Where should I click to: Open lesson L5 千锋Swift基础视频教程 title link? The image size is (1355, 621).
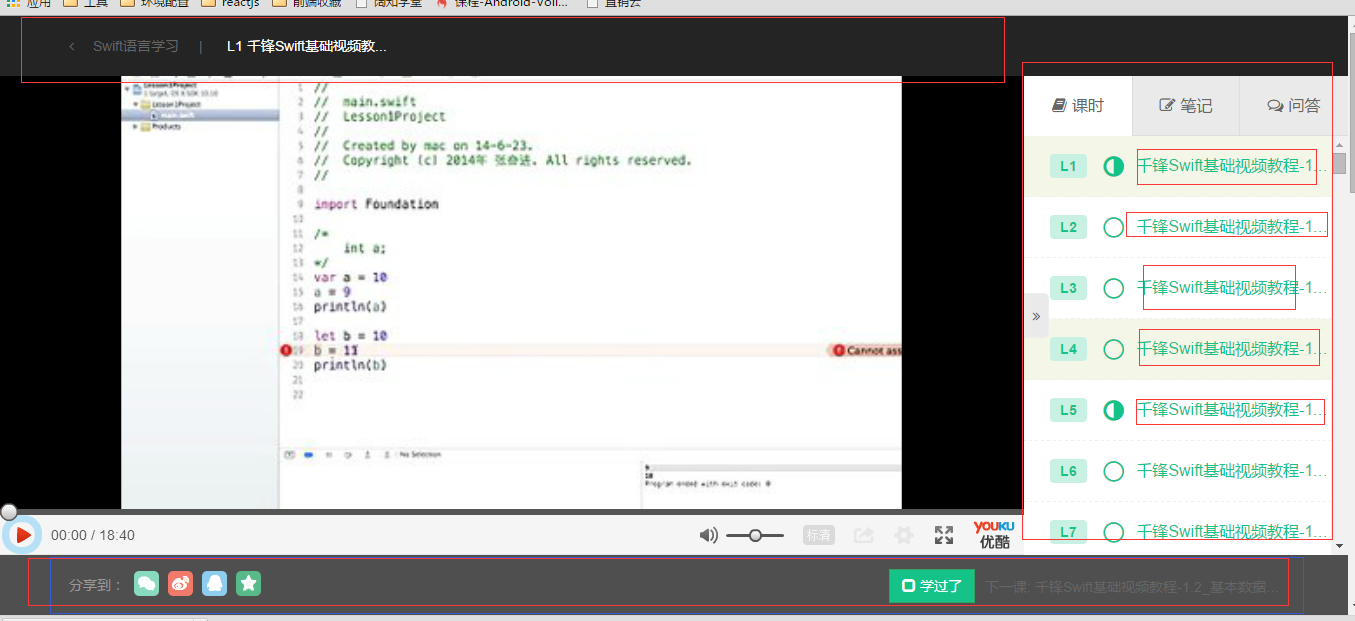(x=1233, y=410)
